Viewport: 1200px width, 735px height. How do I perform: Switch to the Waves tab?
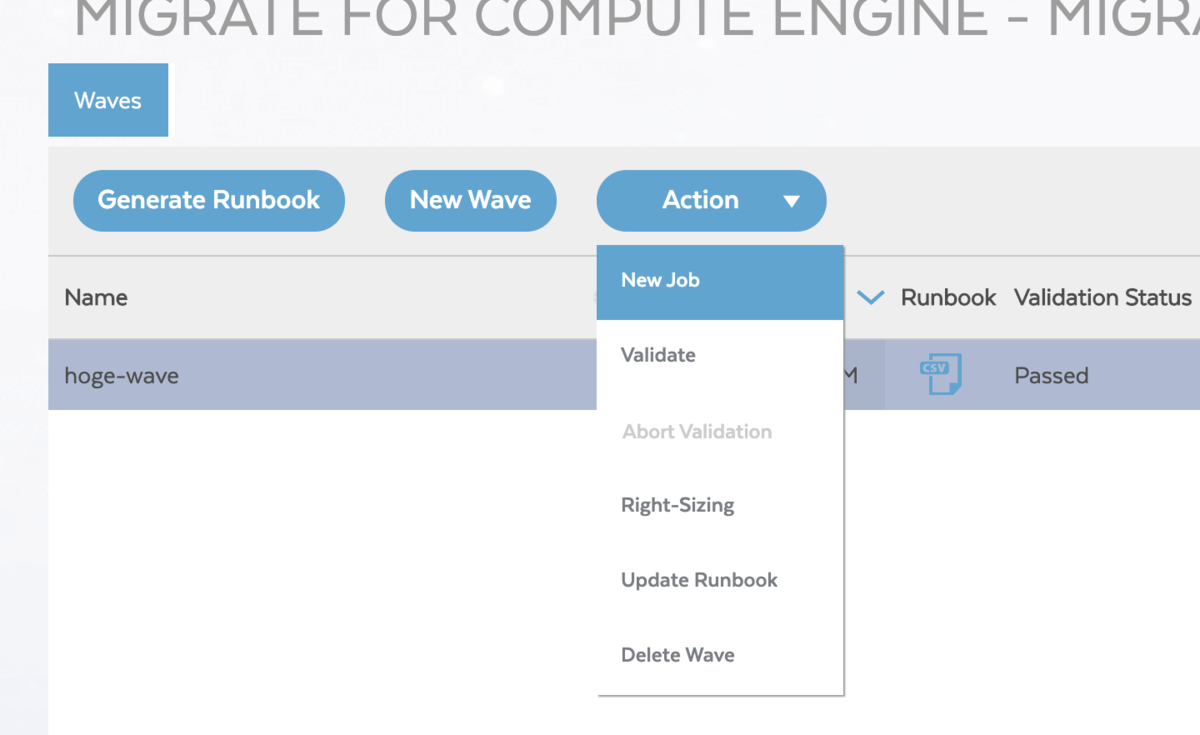[108, 100]
